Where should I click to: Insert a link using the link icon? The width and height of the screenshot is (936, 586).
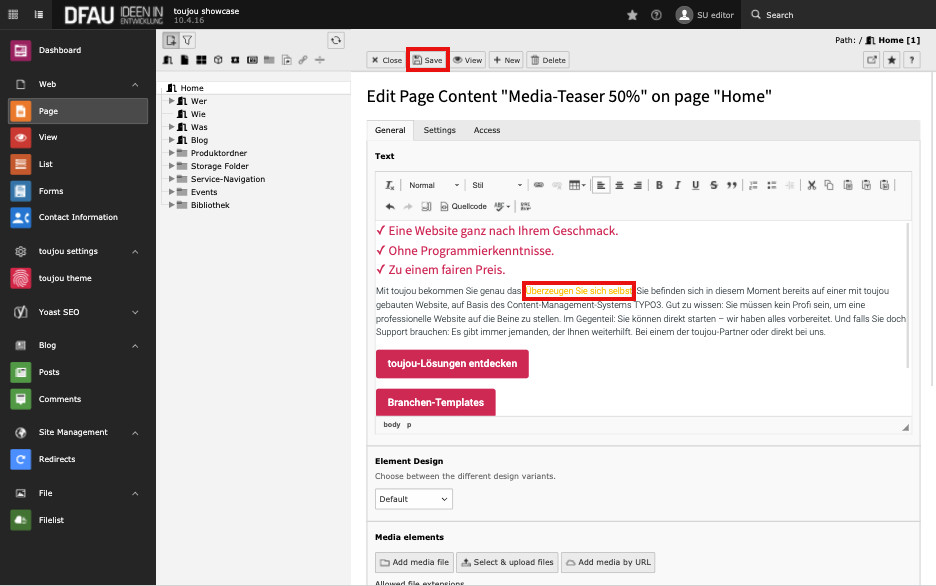pyautogui.click(x=538, y=185)
